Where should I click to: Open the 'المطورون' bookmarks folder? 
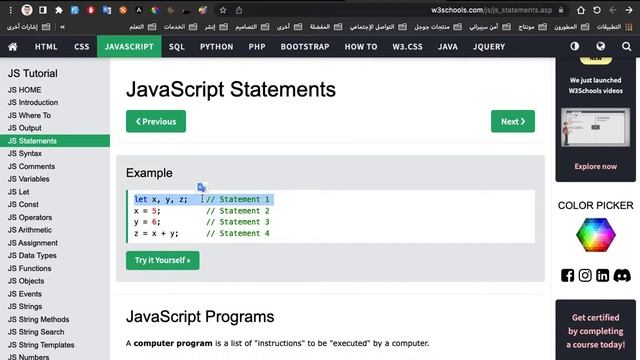[x=571, y=27]
